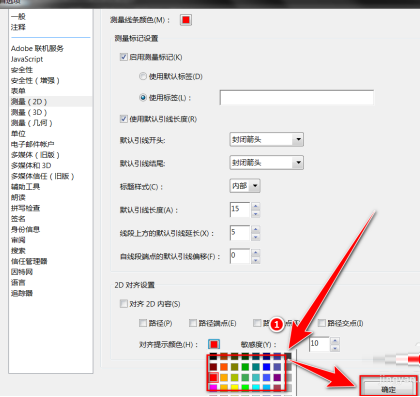Select the pure green swatch in the second row
Screen dimensions: 420x397
coord(245,367)
